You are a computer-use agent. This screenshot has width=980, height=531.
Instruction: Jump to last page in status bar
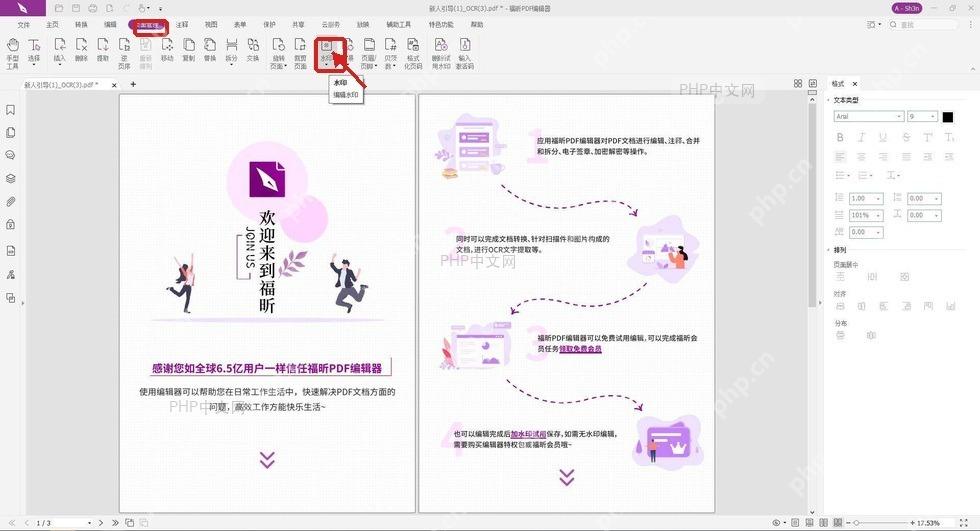[x=115, y=523]
